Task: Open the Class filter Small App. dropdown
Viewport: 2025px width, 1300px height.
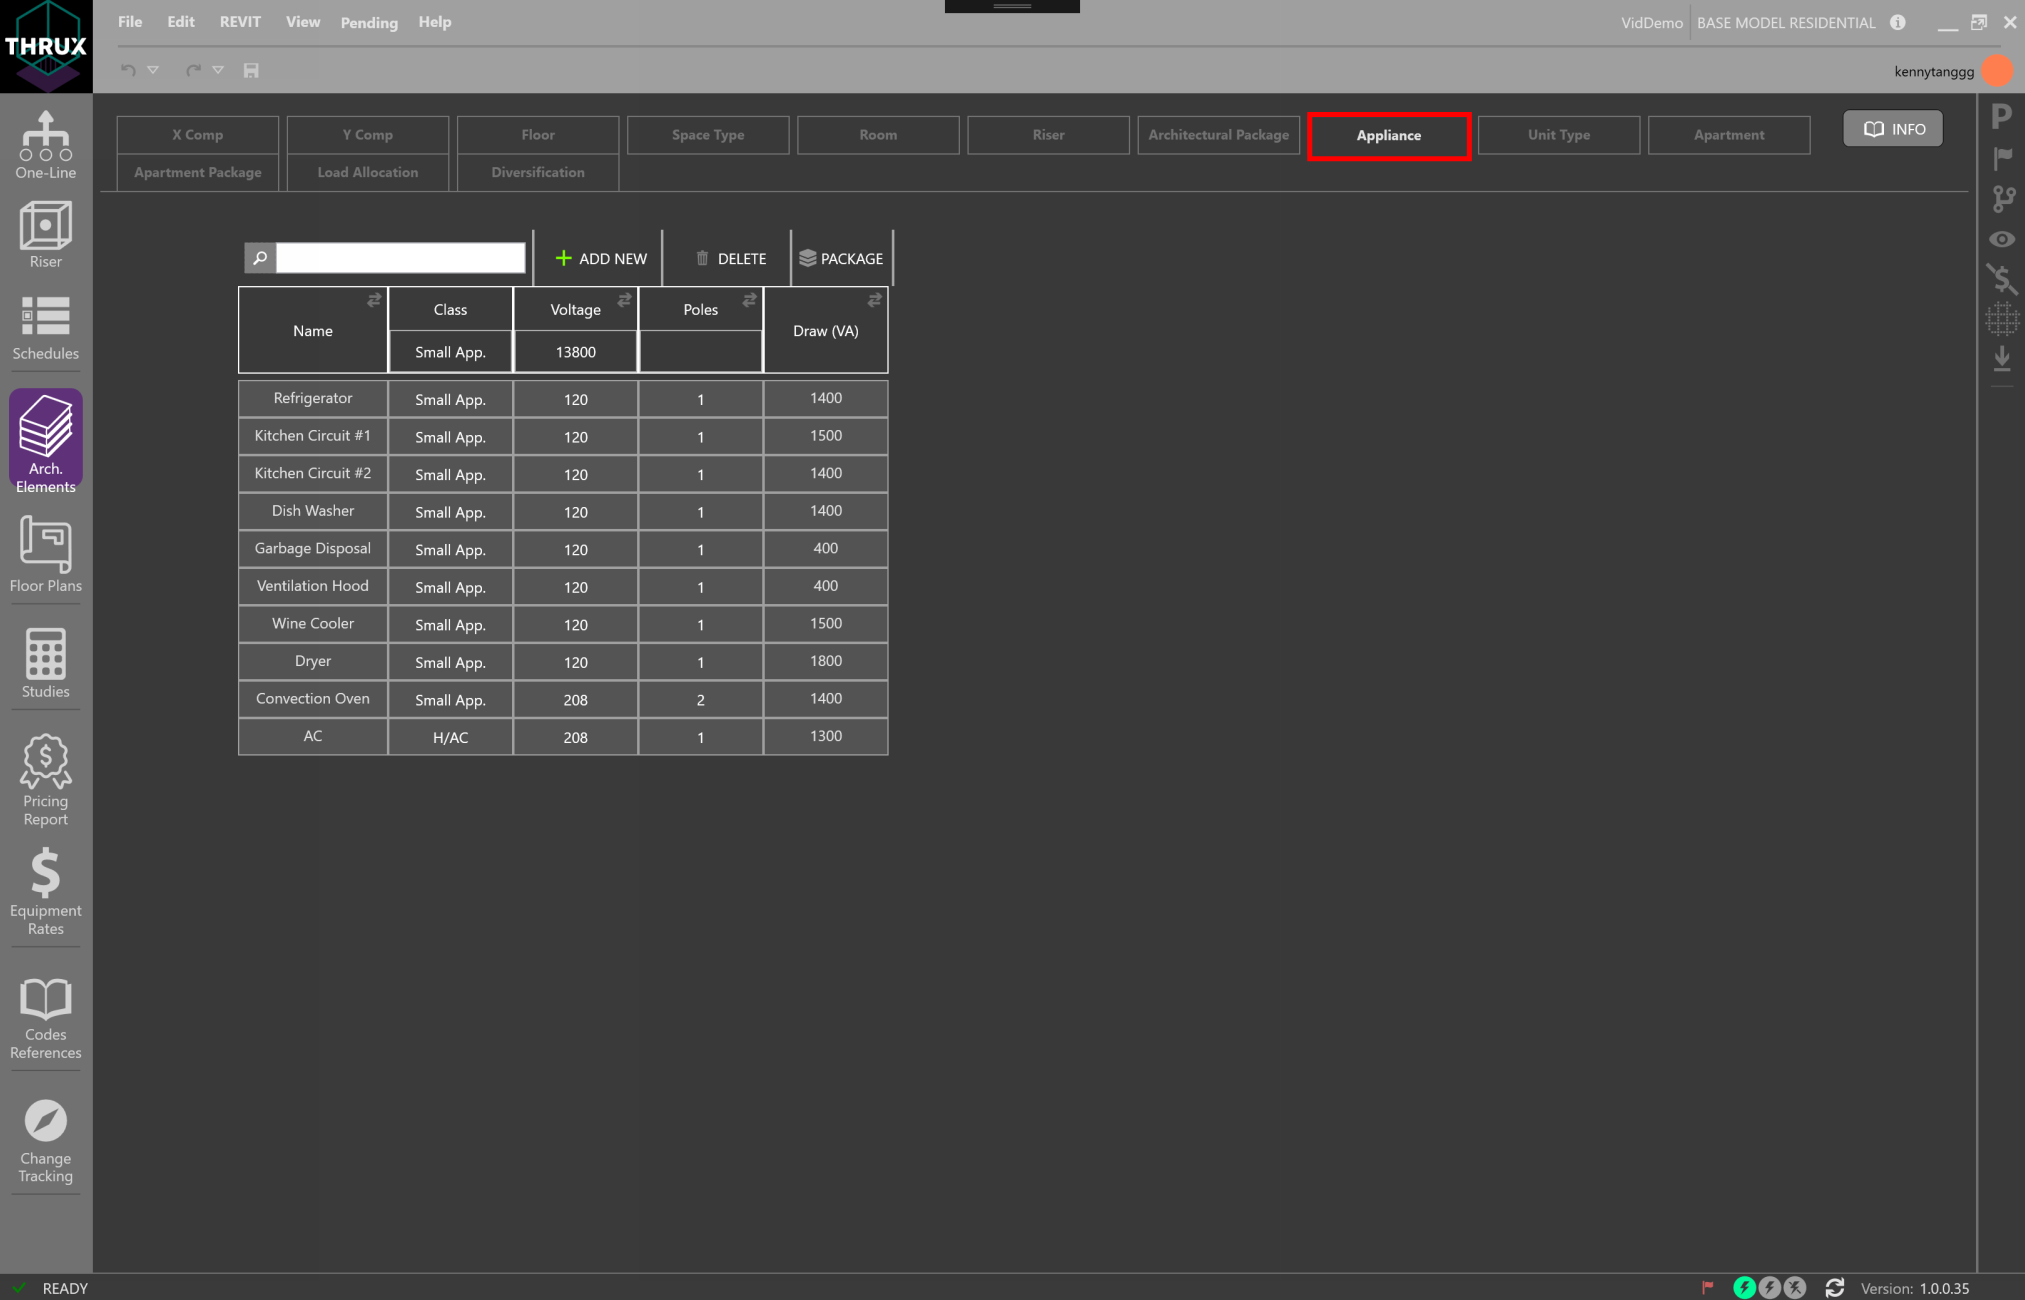Action: (450, 352)
